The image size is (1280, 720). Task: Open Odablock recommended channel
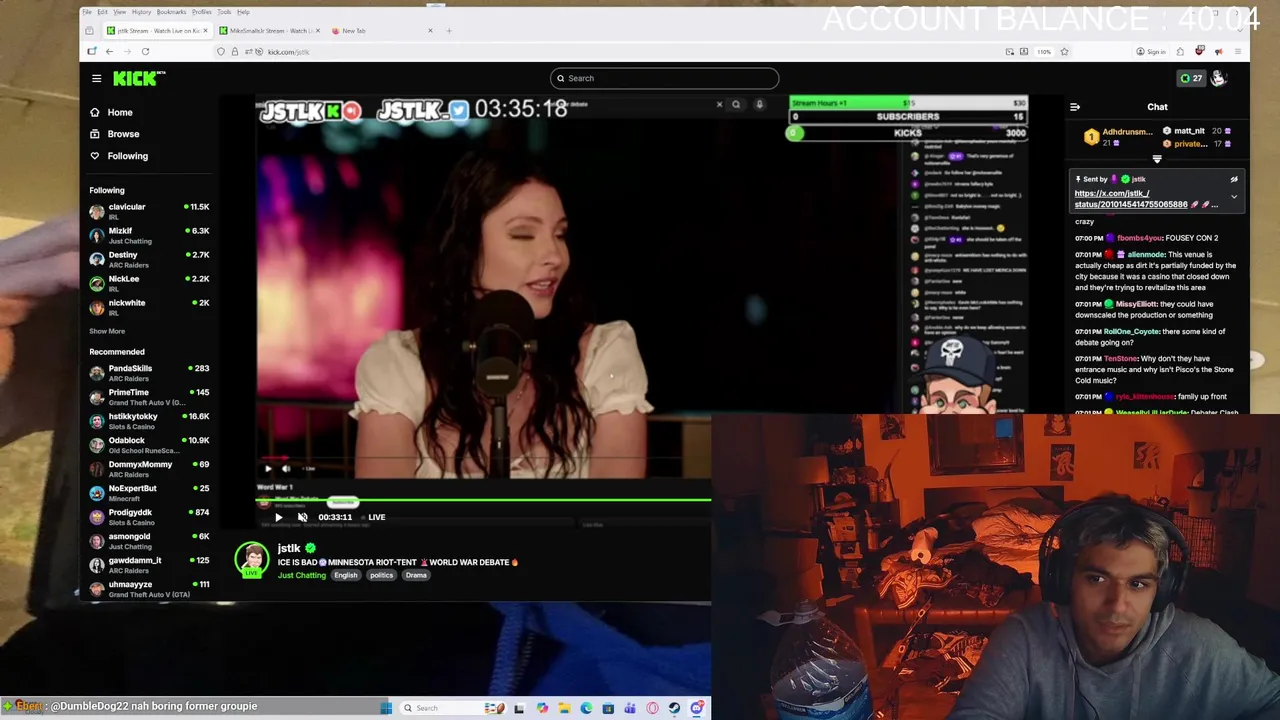tap(149, 445)
